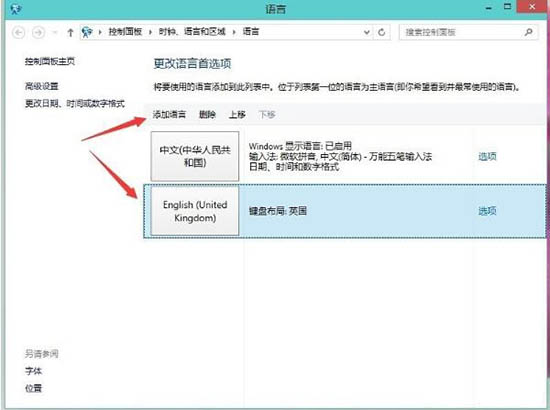Open 选项 for 中文 language
Screen dimensions: 550x410
click(488, 156)
